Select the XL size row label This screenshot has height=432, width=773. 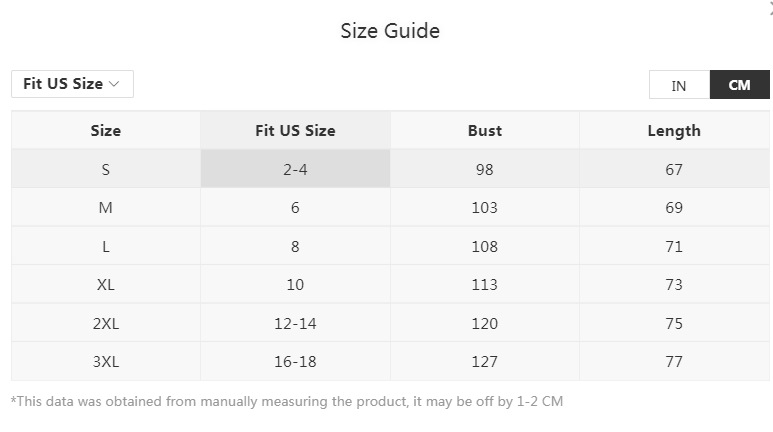(x=105, y=285)
